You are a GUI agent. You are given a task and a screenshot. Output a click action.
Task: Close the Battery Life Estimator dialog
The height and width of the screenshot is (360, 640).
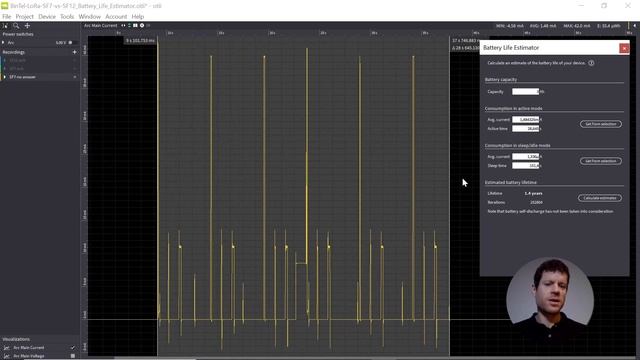click(624, 48)
